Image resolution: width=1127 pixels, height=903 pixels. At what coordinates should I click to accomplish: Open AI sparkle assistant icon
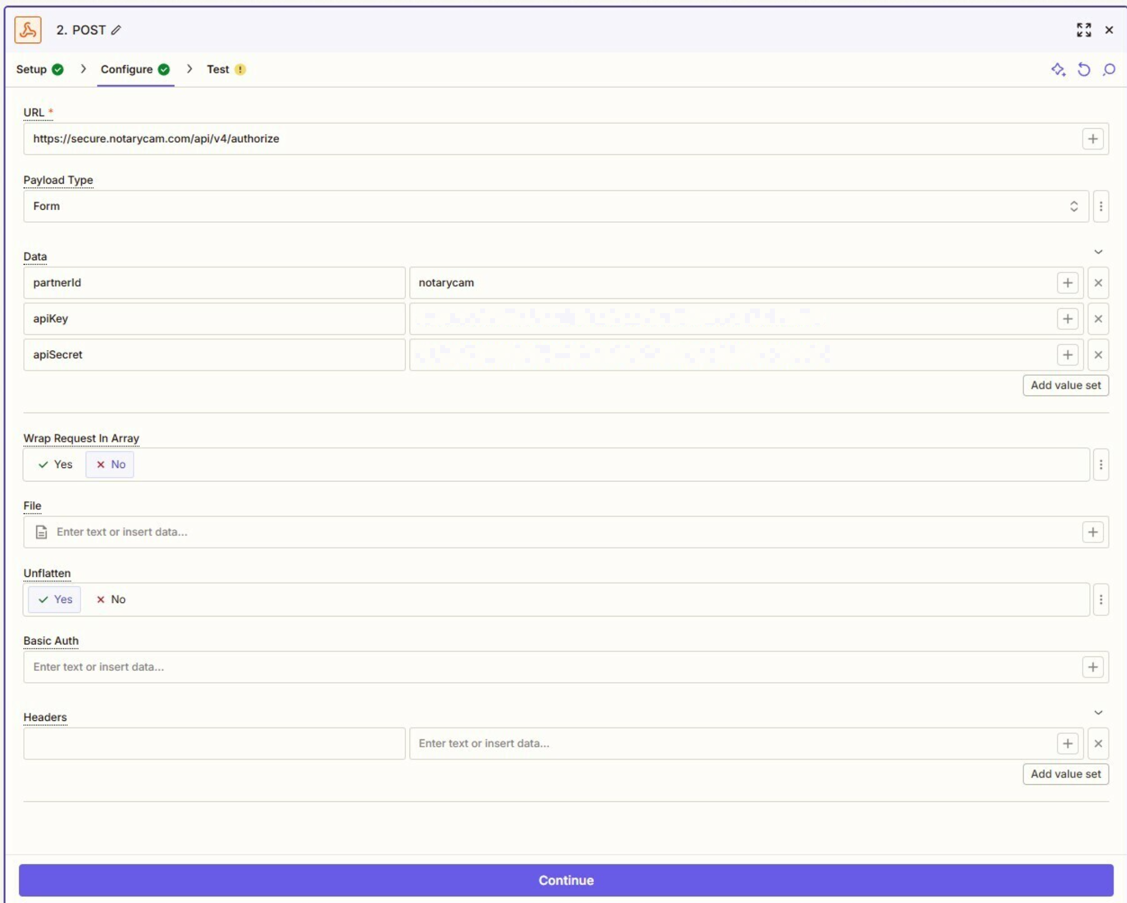[x=1058, y=70]
